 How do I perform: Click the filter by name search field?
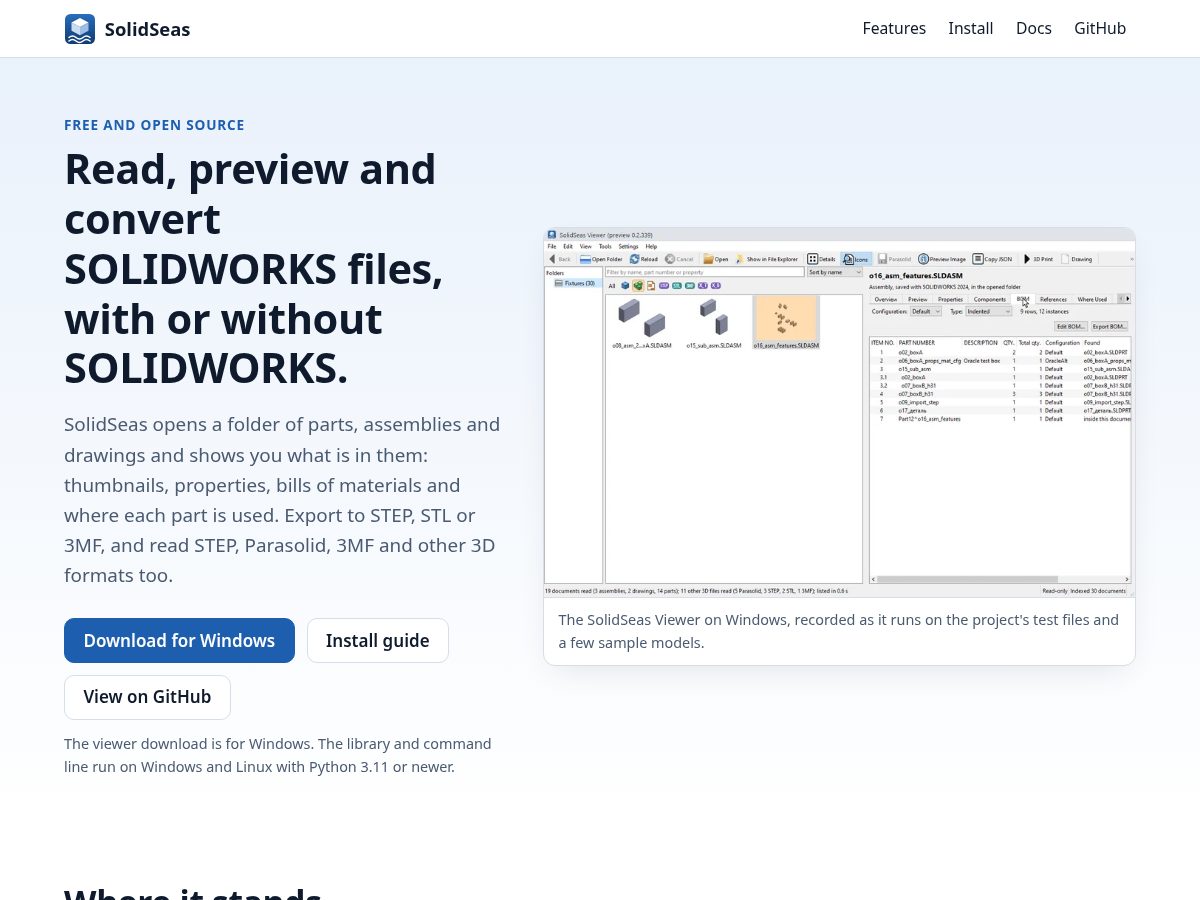pyautogui.click(x=705, y=272)
